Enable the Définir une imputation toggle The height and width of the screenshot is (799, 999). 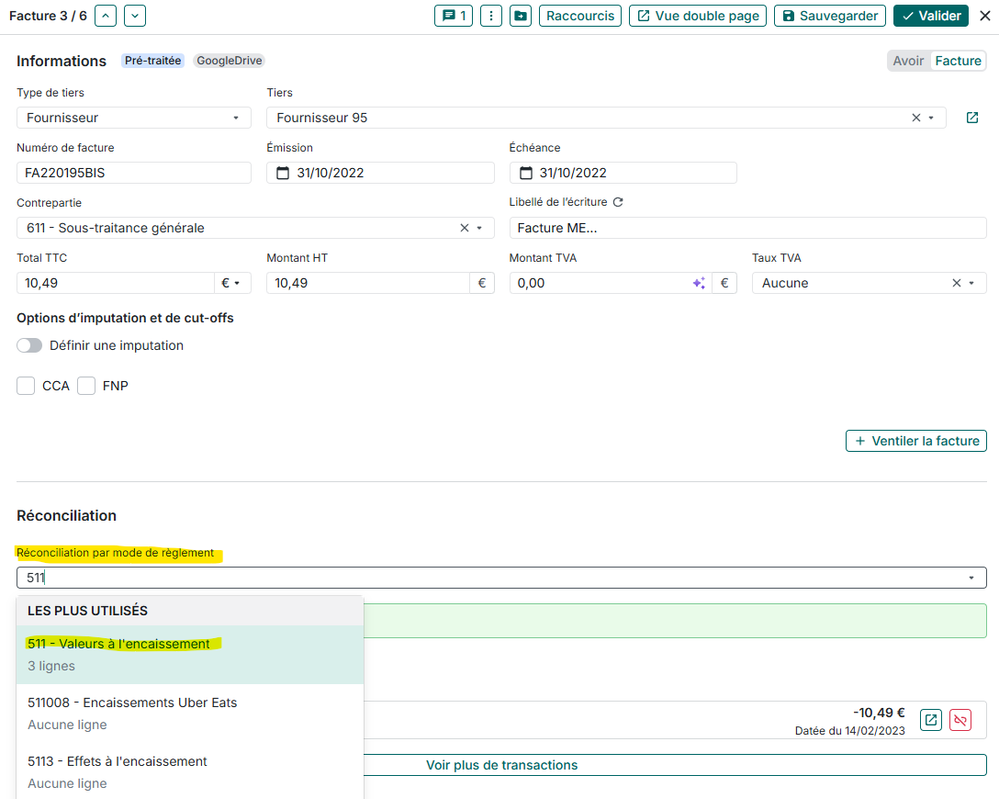click(30, 345)
